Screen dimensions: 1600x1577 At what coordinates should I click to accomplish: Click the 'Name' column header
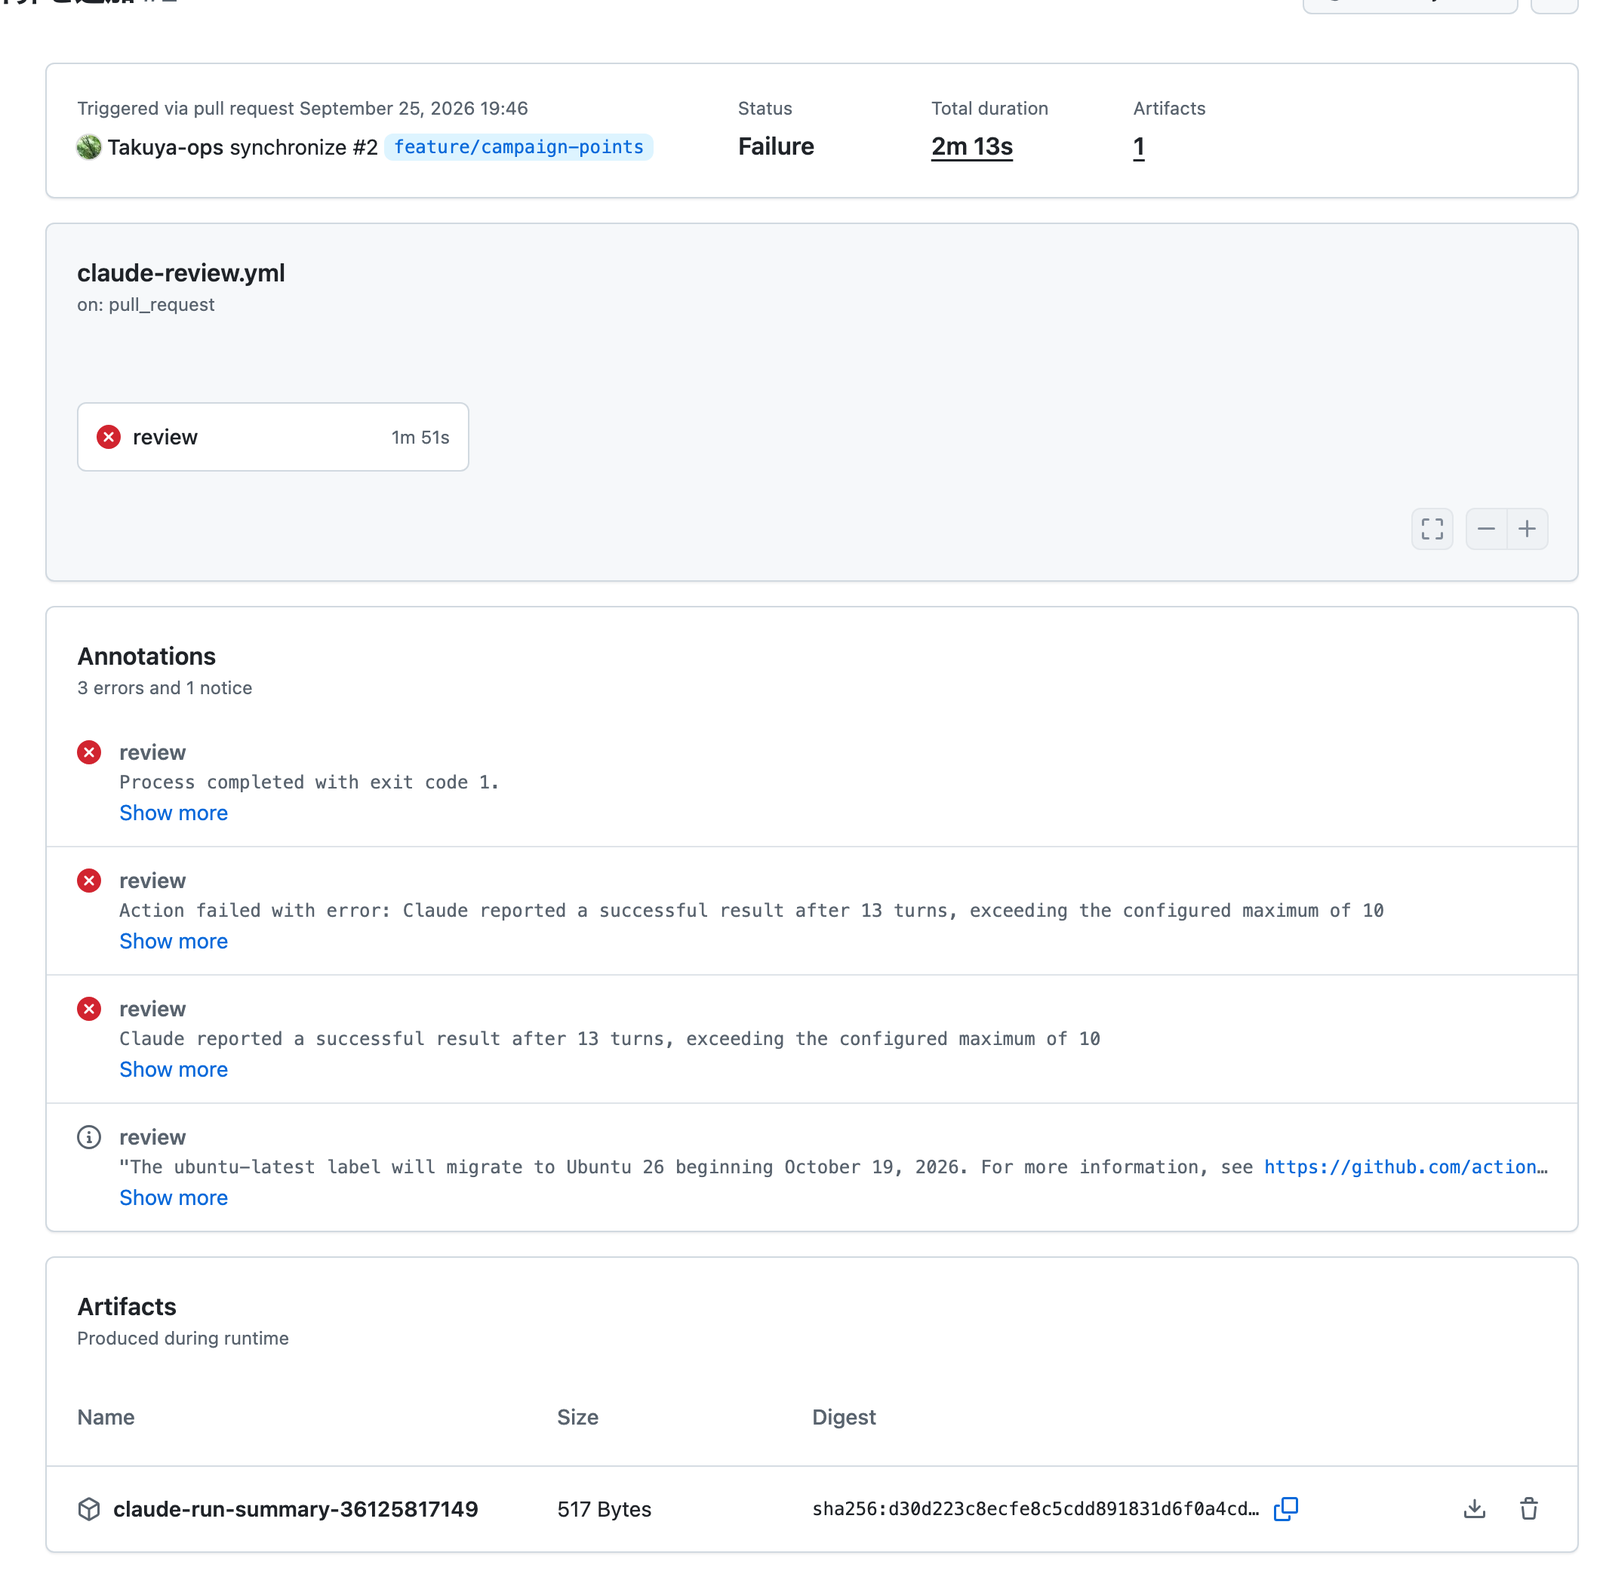pyautogui.click(x=106, y=1417)
